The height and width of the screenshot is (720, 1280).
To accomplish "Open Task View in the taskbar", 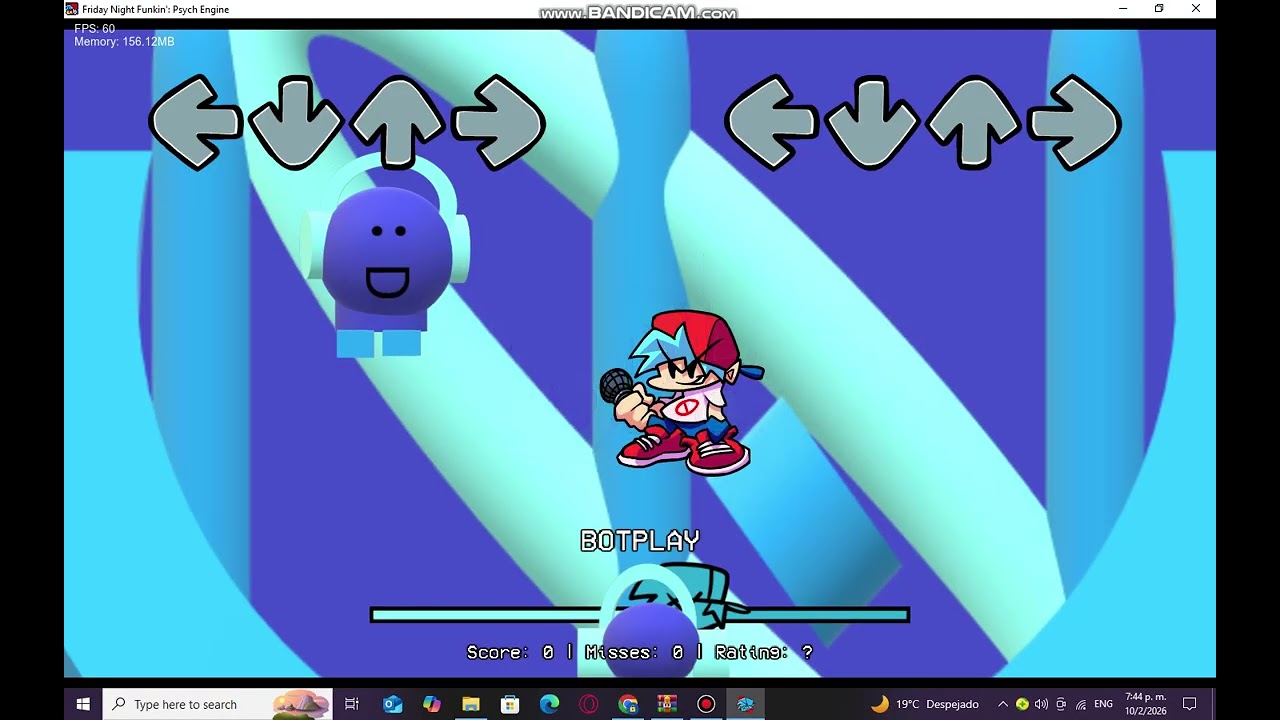I will [x=352, y=704].
